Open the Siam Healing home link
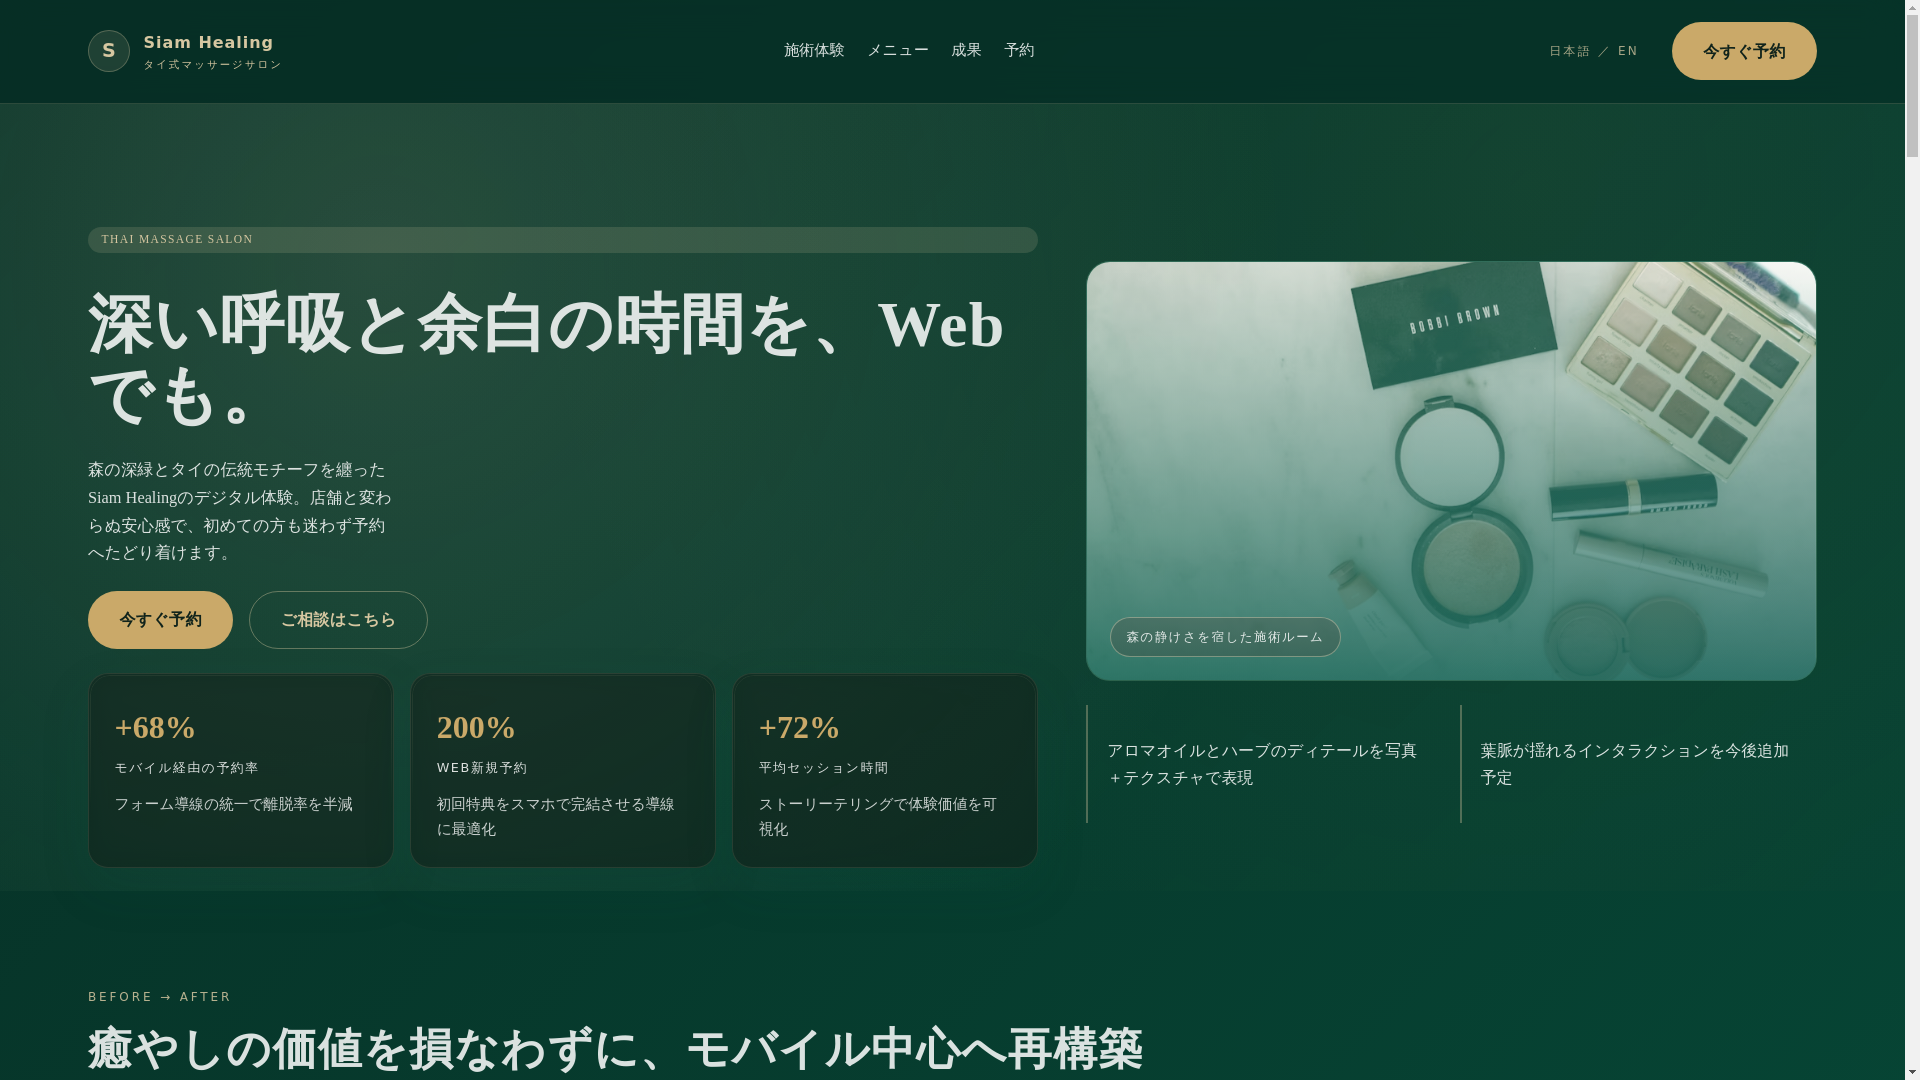 pos(208,43)
